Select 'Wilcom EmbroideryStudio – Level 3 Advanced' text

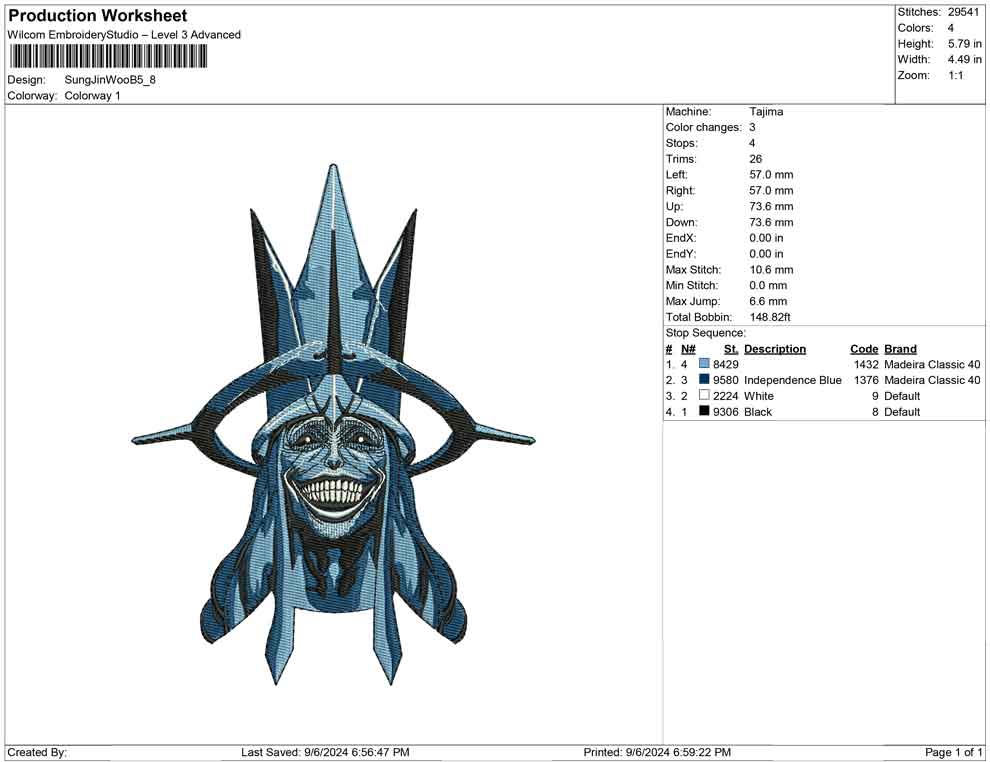coord(124,35)
